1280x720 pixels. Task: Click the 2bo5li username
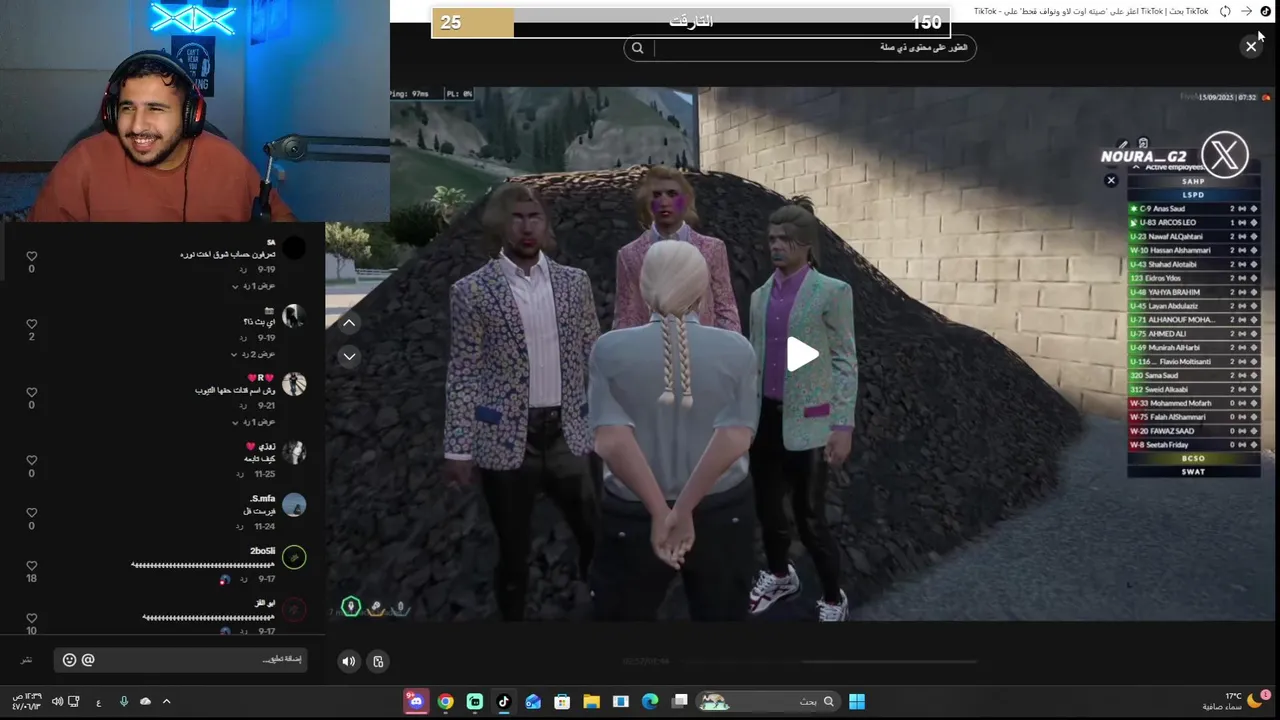pyautogui.click(x=262, y=551)
